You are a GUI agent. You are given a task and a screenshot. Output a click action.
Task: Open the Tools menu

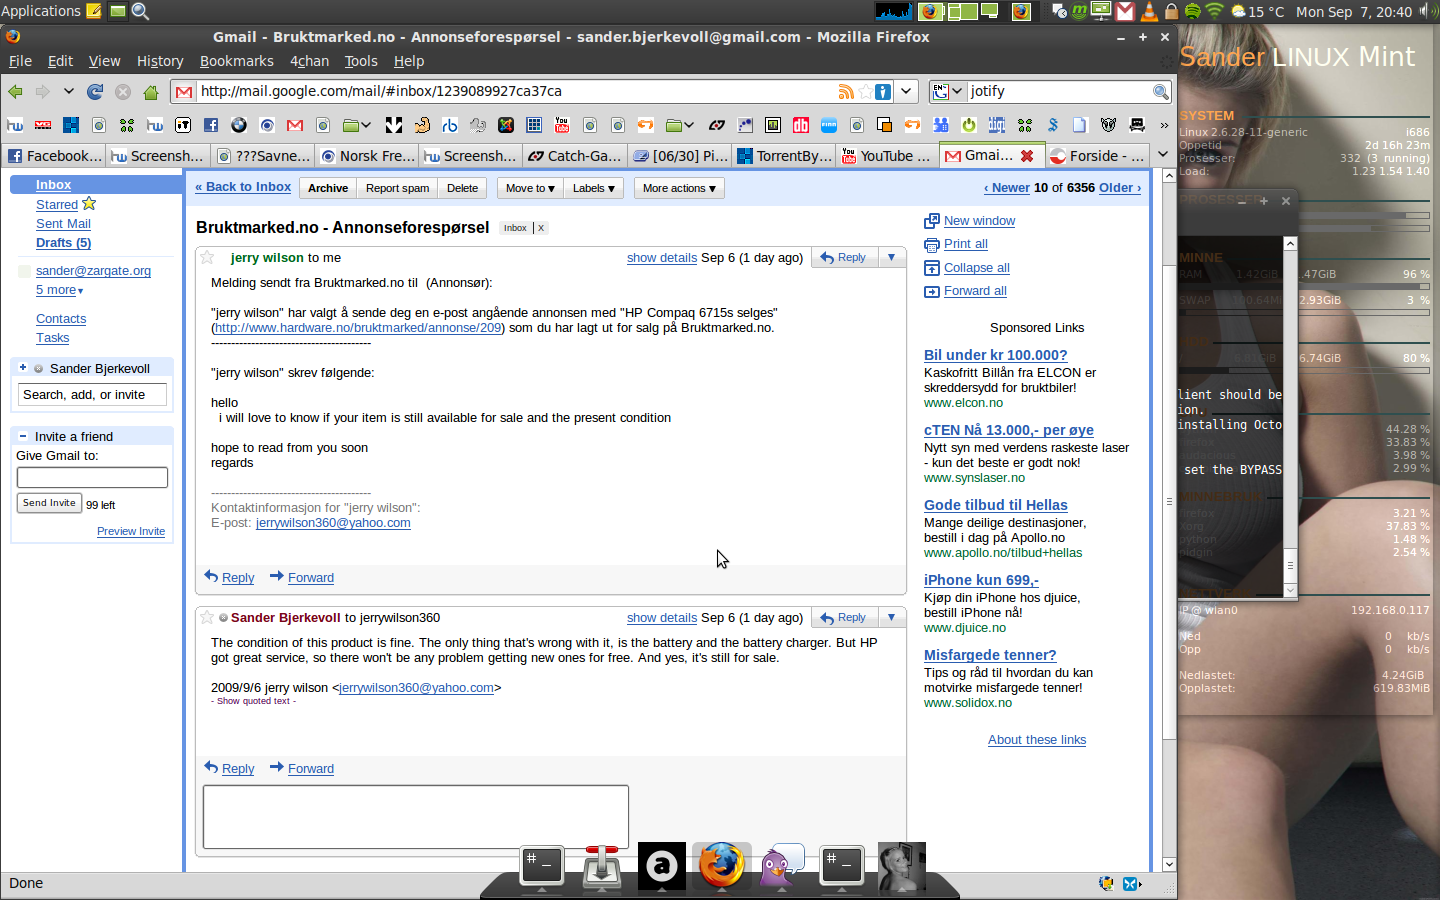361,61
